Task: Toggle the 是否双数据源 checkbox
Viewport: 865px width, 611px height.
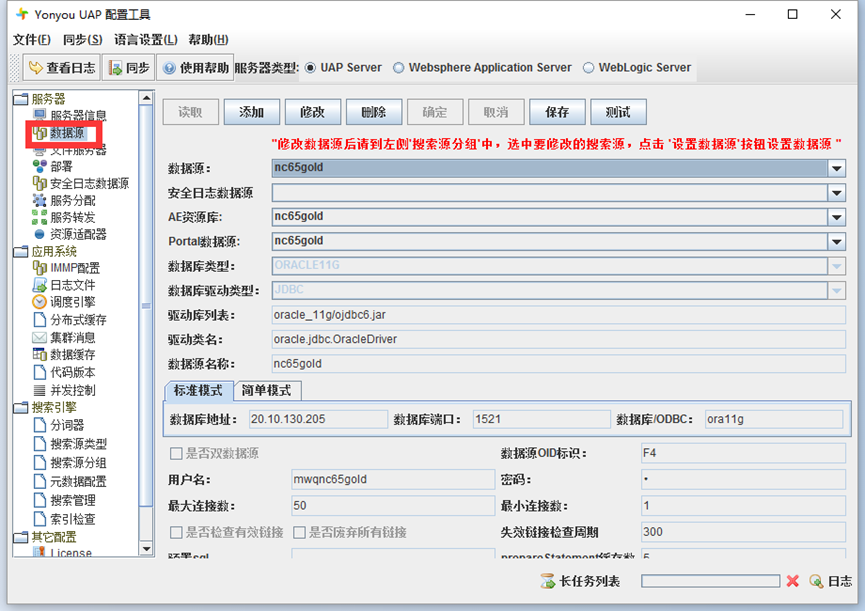Action: click(x=176, y=453)
